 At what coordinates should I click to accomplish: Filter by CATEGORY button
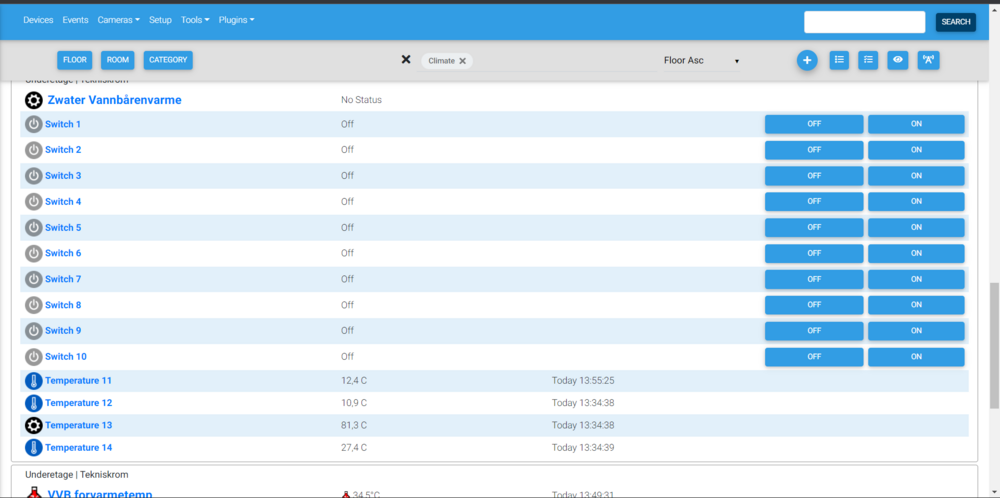pyautogui.click(x=168, y=60)
